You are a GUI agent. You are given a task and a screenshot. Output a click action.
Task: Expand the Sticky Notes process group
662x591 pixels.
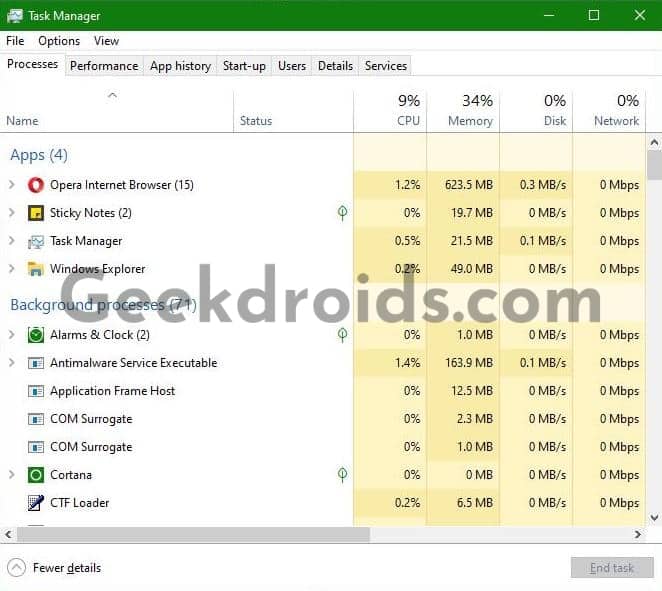(x=12, y=213)
